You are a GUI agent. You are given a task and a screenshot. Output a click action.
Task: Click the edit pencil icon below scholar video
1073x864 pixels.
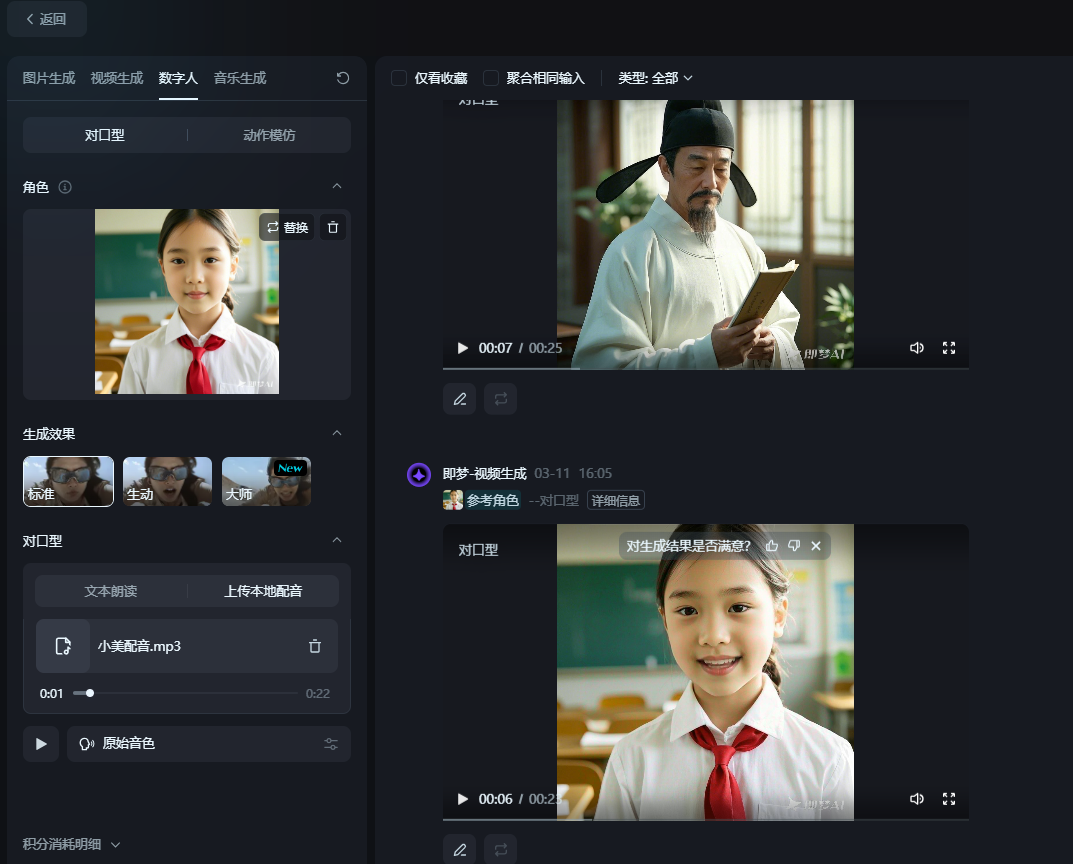(x=460, y=399)
